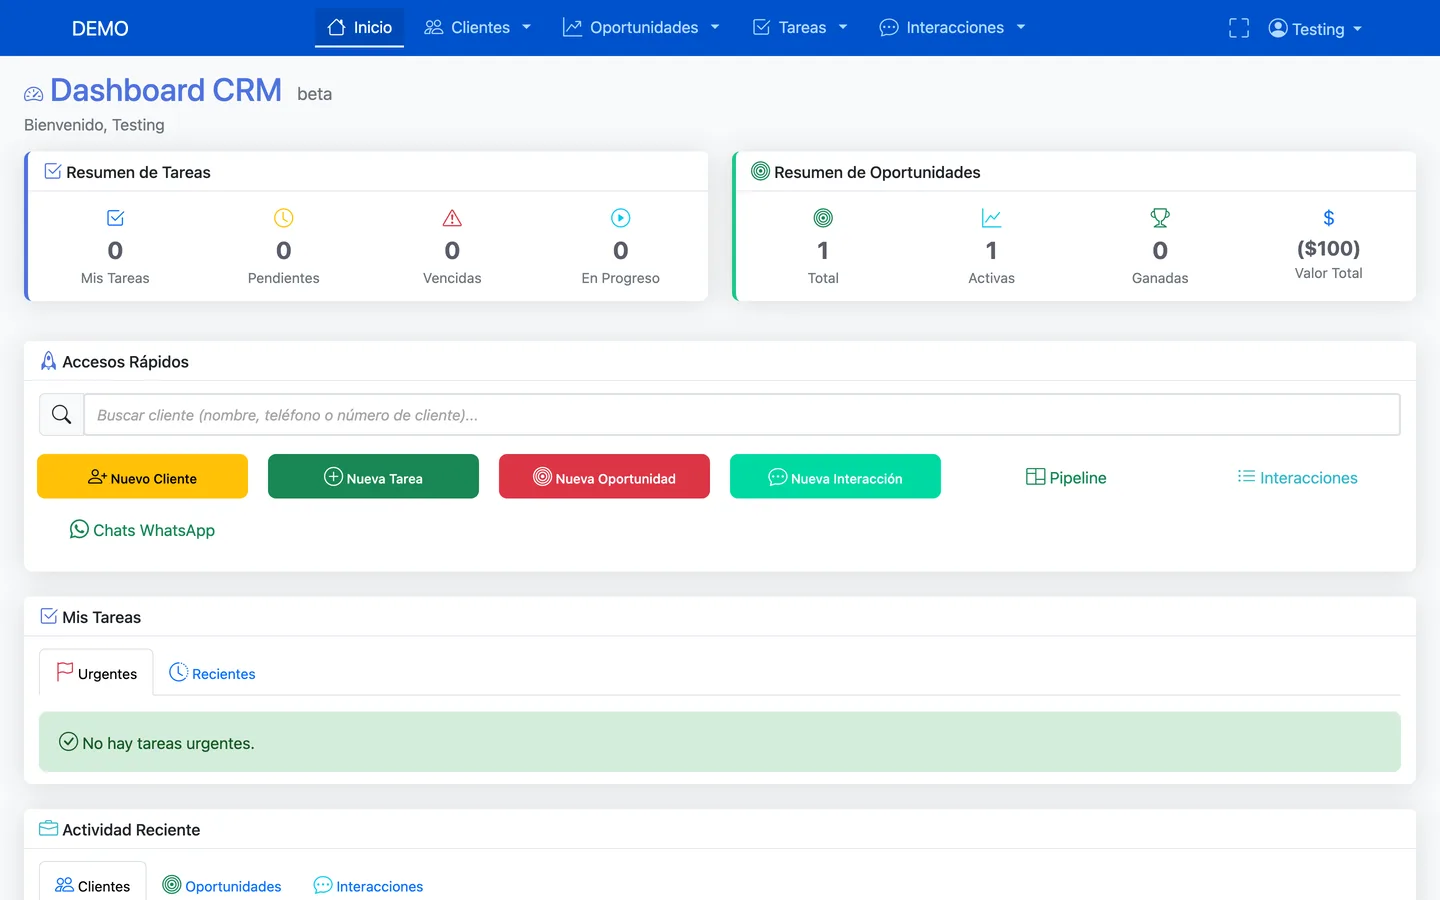
Task: Expand the Oportunidades navbar dropdown
Action: 641,28
